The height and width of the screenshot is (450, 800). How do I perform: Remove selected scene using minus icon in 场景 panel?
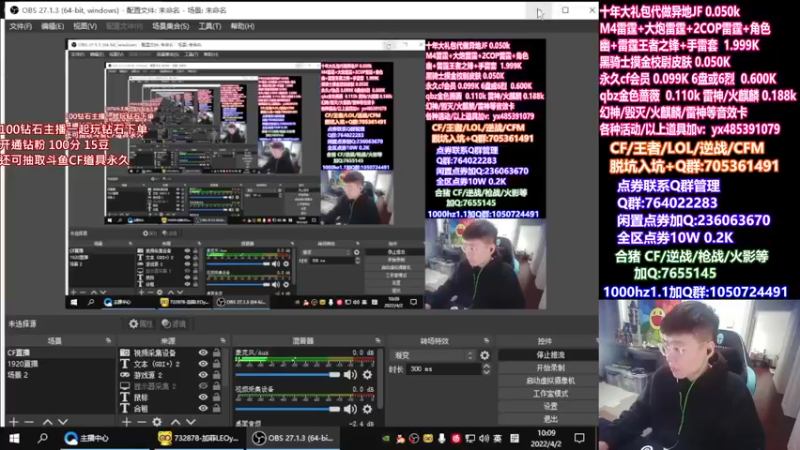pos(29,422)
